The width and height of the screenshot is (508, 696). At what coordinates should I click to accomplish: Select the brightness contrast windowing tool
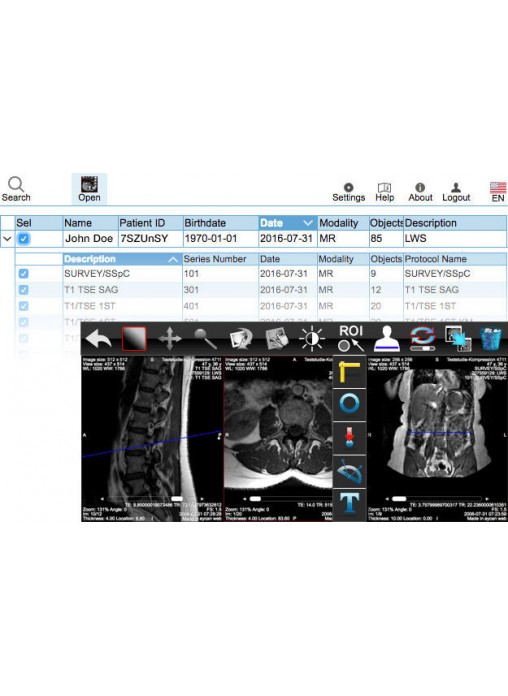pos(312,340)
